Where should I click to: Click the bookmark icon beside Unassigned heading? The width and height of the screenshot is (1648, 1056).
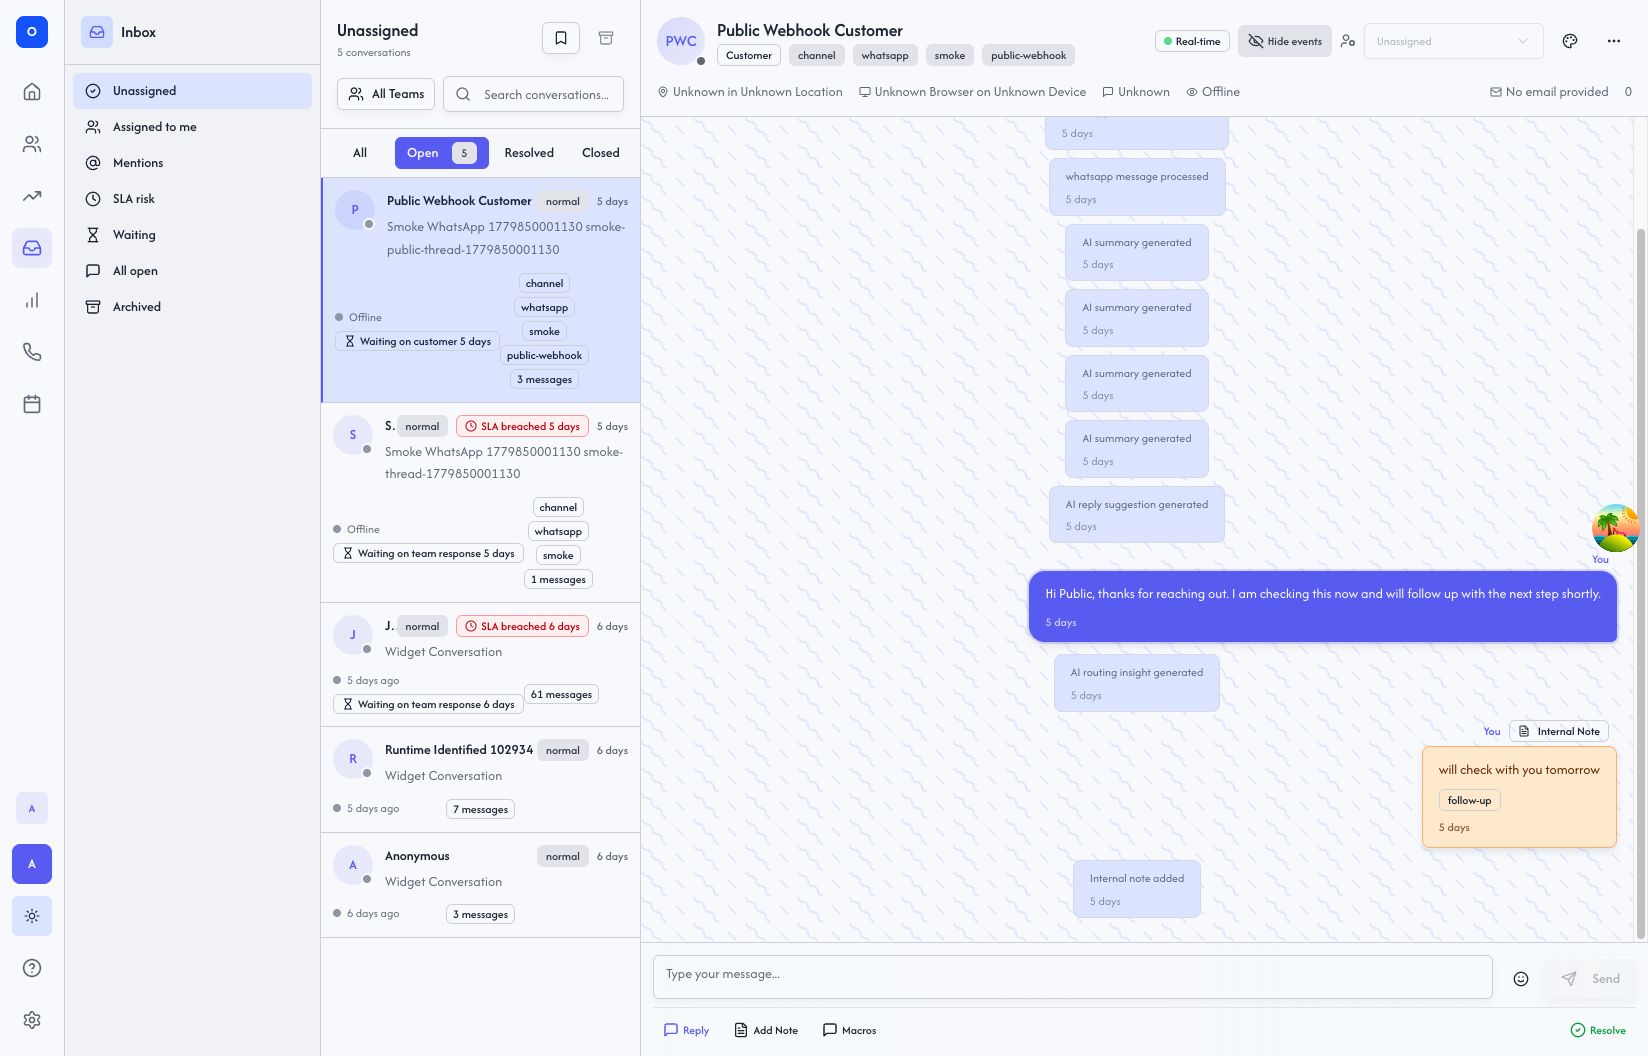561,38
